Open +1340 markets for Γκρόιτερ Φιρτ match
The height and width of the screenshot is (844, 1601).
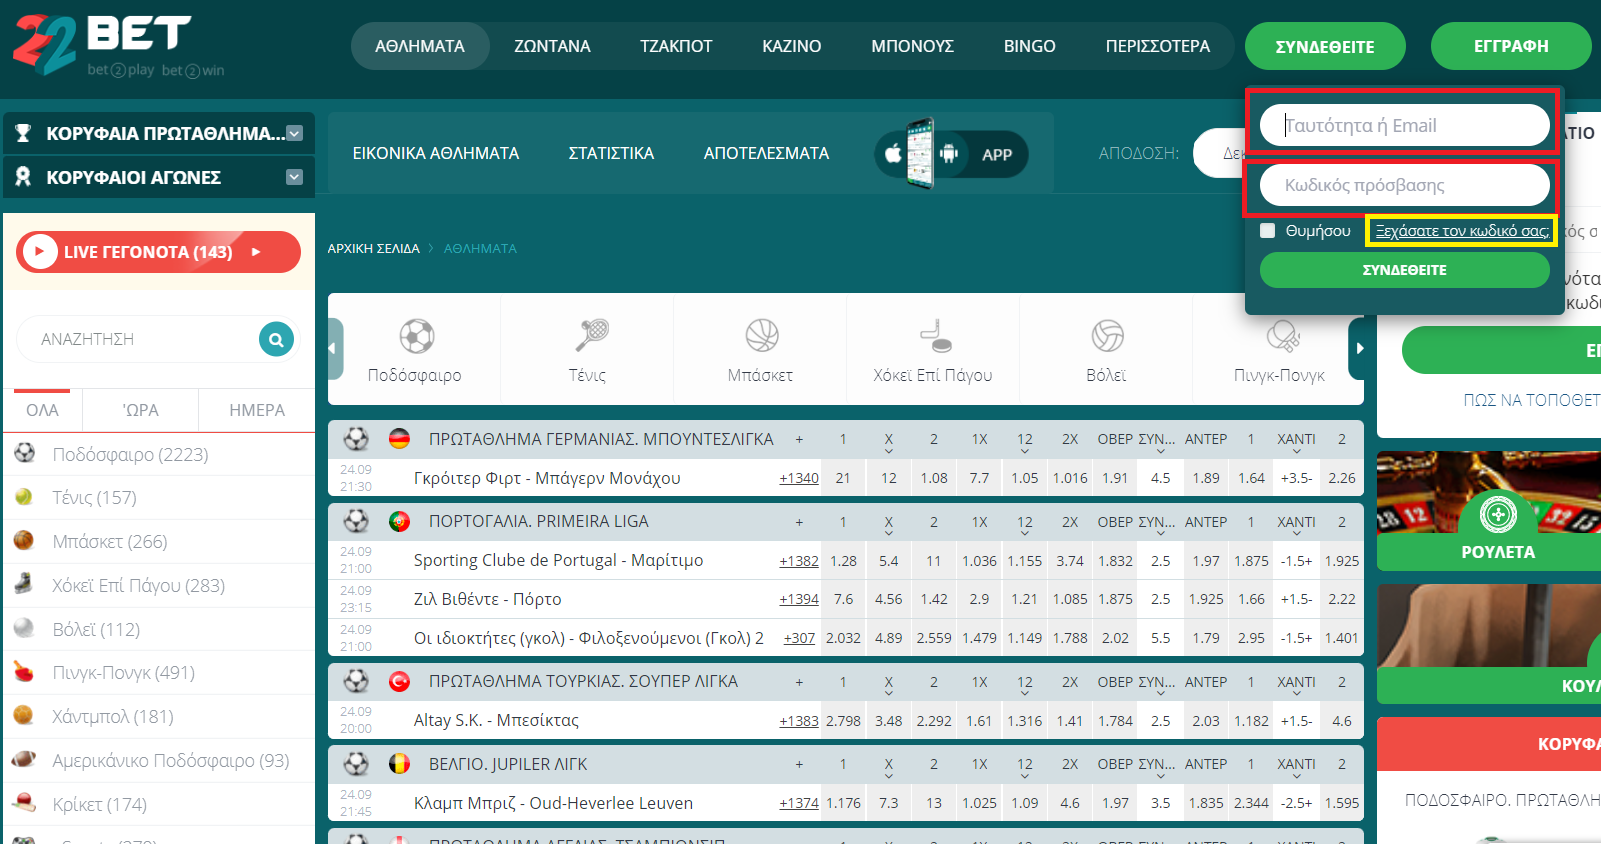point(799,478)
